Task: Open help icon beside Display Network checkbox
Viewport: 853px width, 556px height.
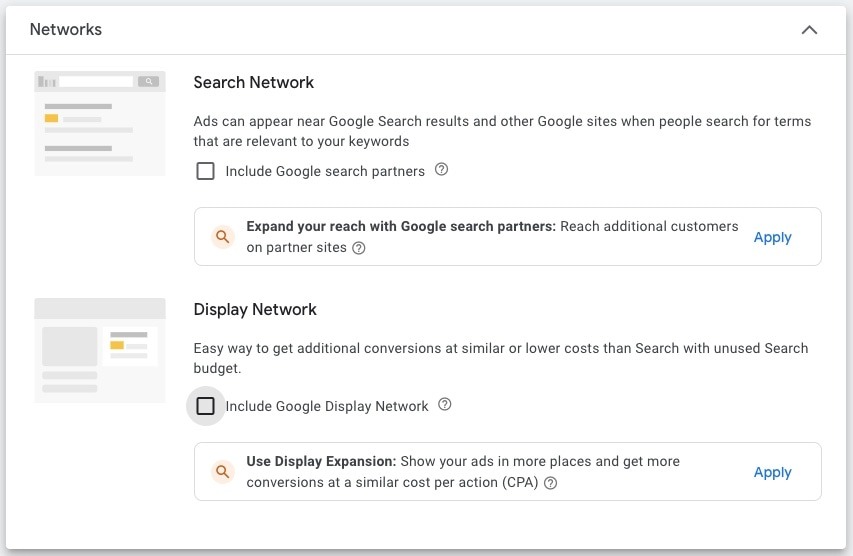Action: point(444,404)
